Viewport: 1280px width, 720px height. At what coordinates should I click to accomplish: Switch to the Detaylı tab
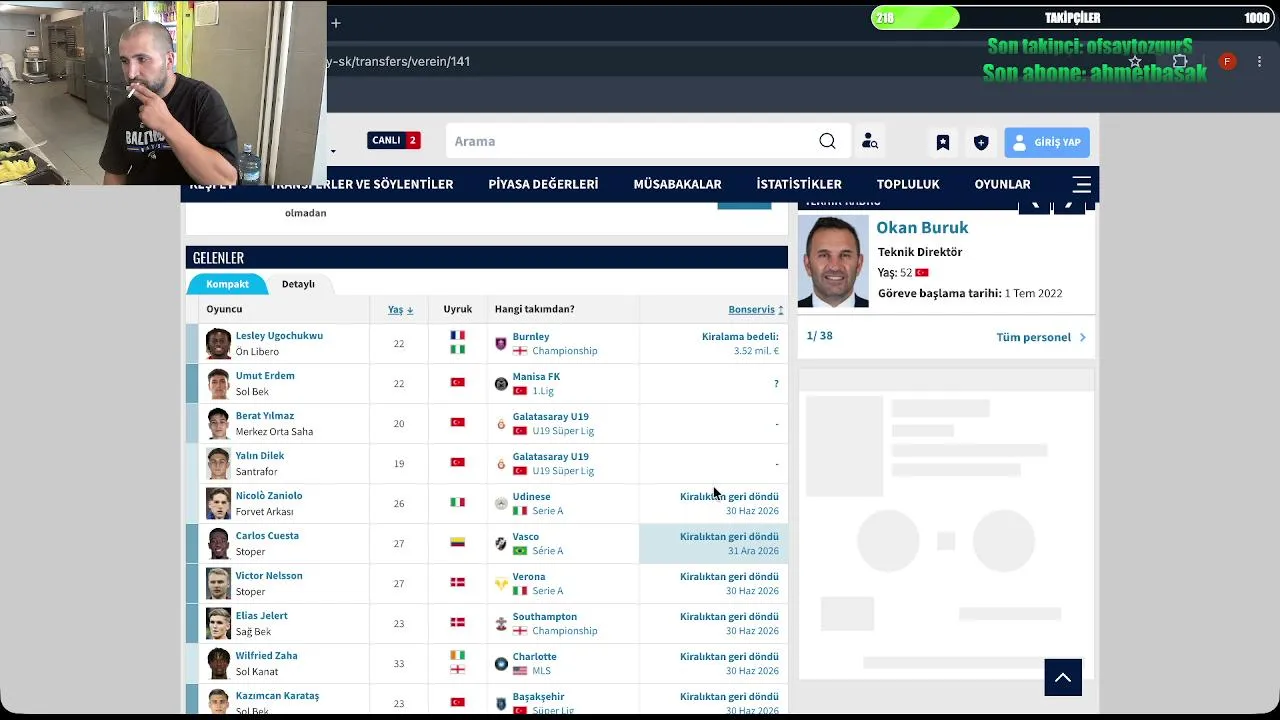coord(298,284)
